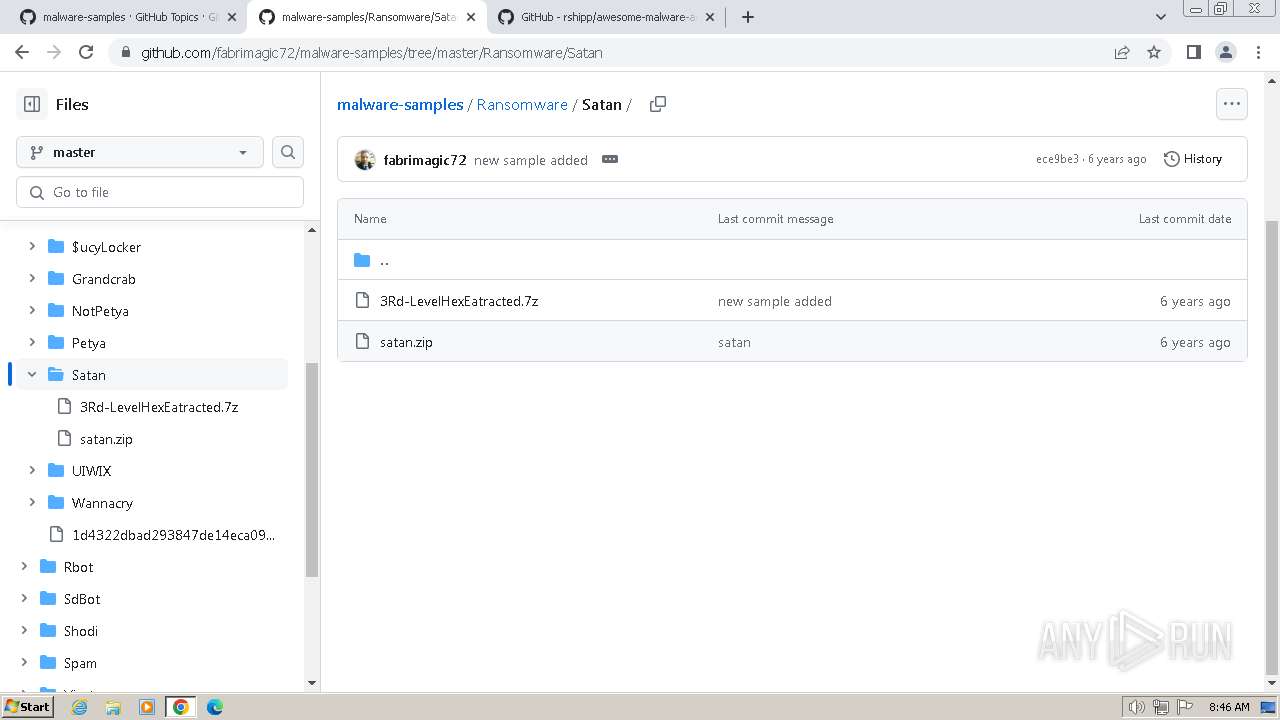Viewport: 1280px width, 720px height.
Task: Select $ucyLocker folder in tree
Action: pos(106,247)
